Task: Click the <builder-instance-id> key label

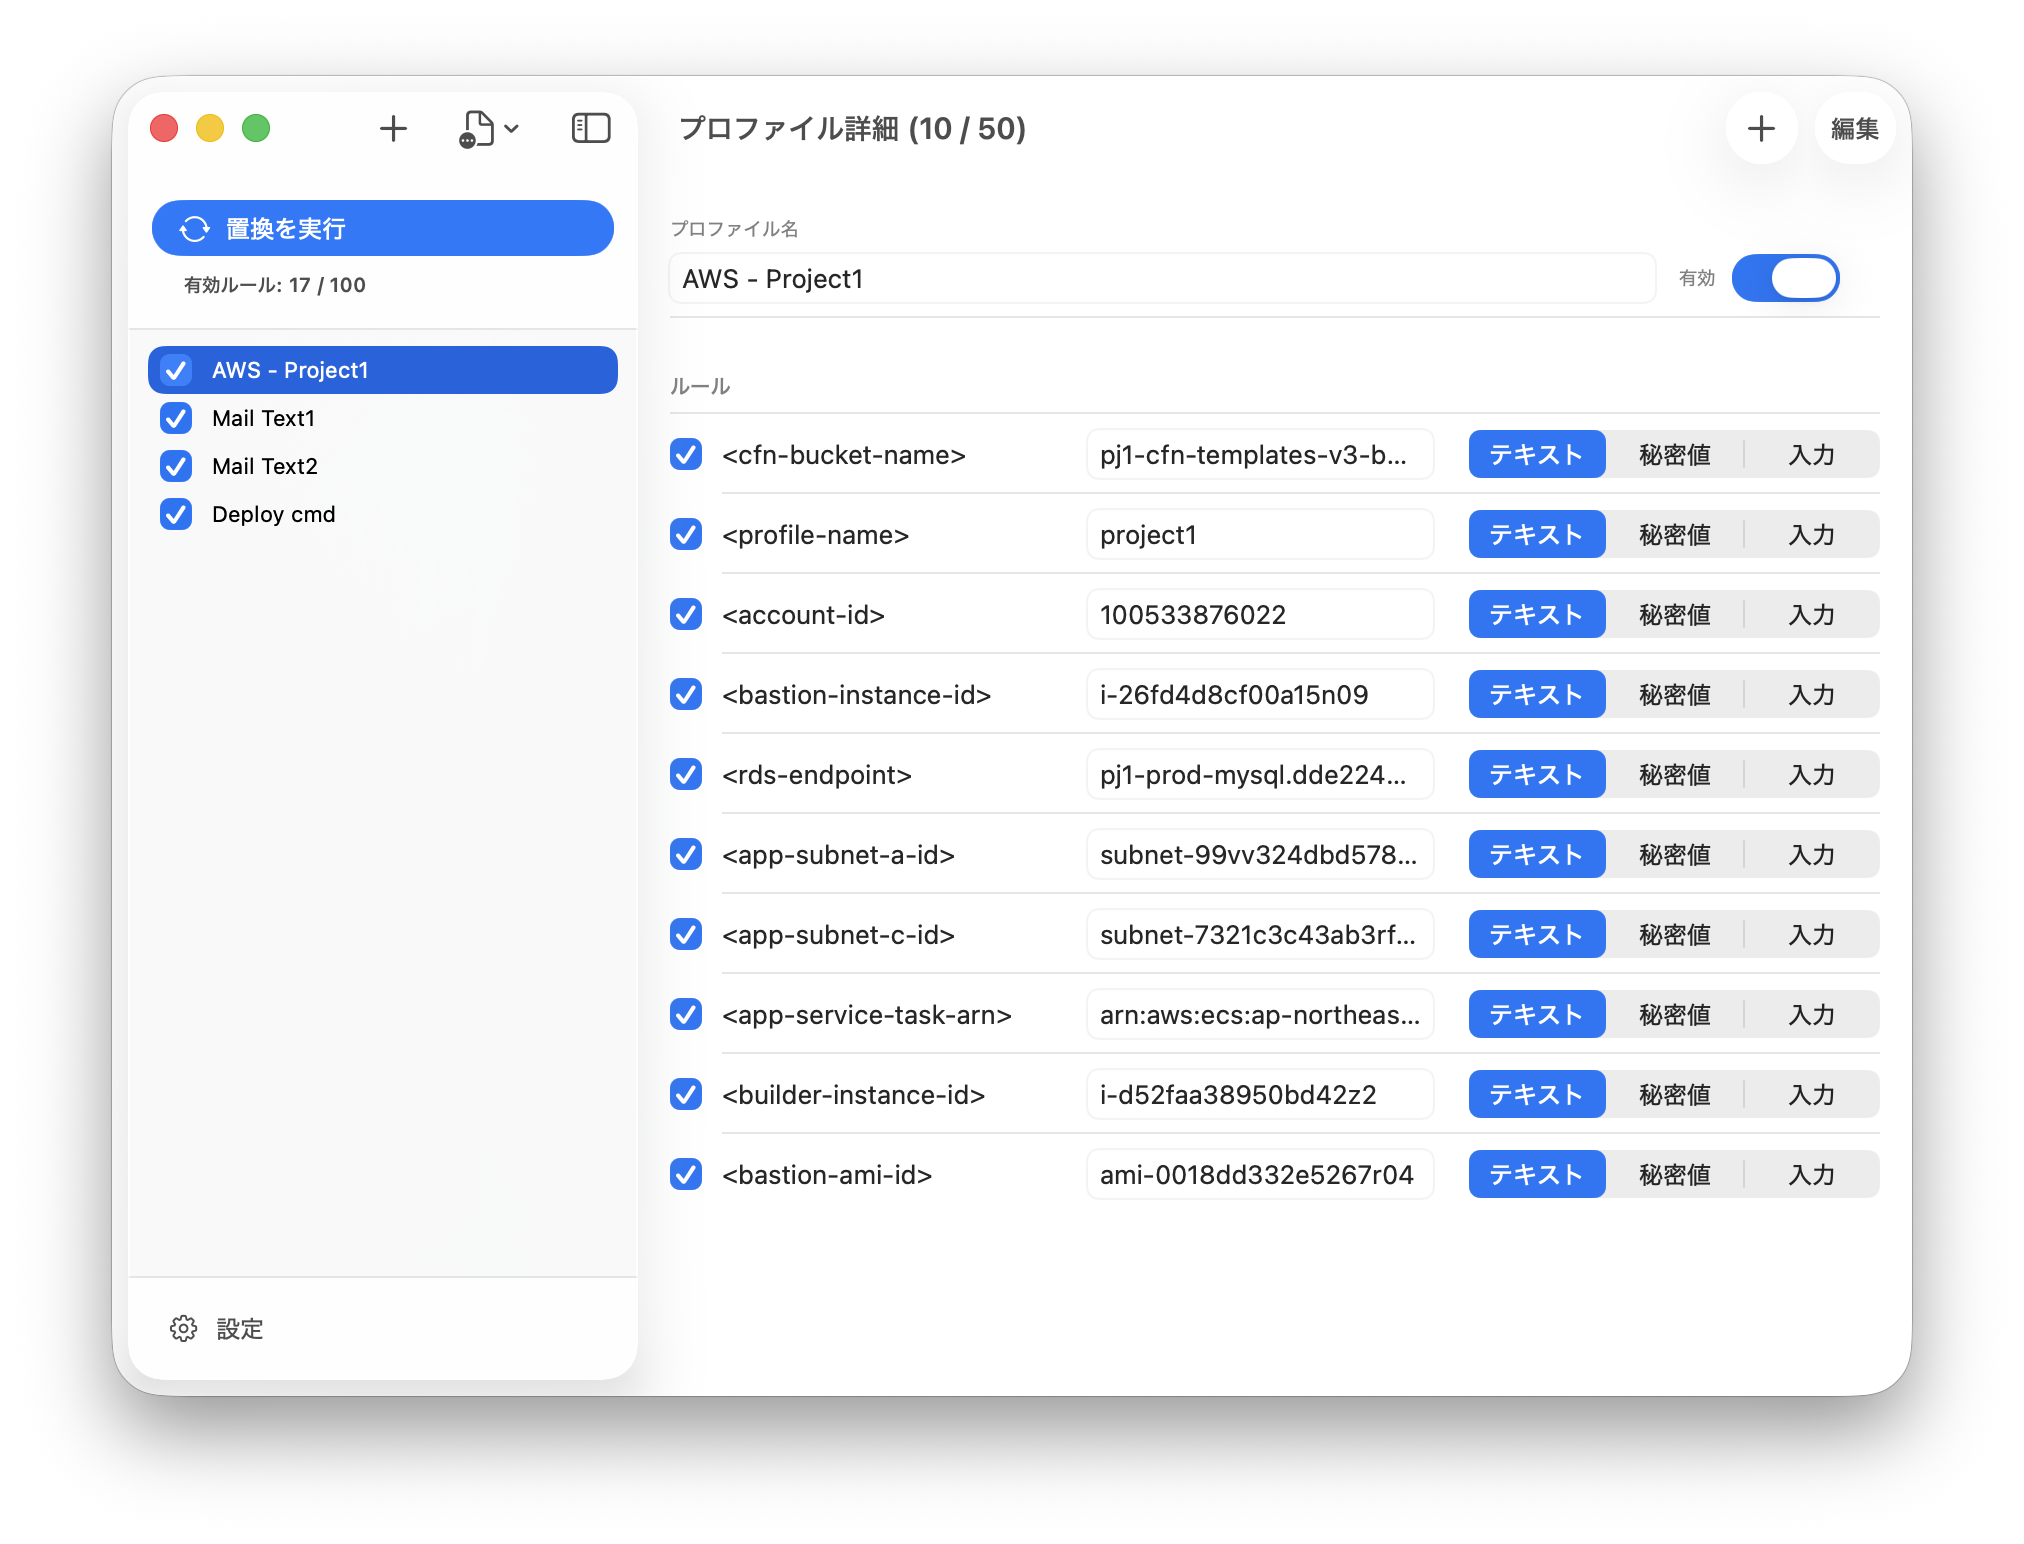Action: point(854,1094)
